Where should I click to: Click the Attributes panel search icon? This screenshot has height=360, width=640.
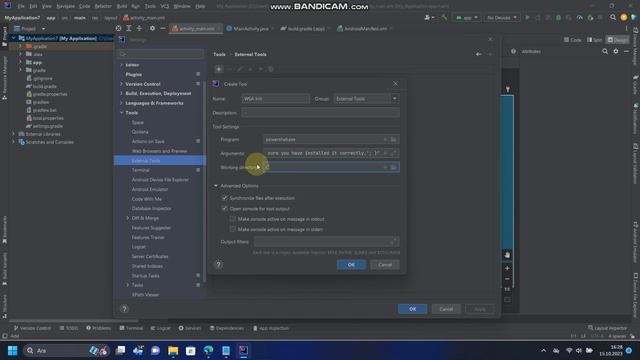pos(605,51)
